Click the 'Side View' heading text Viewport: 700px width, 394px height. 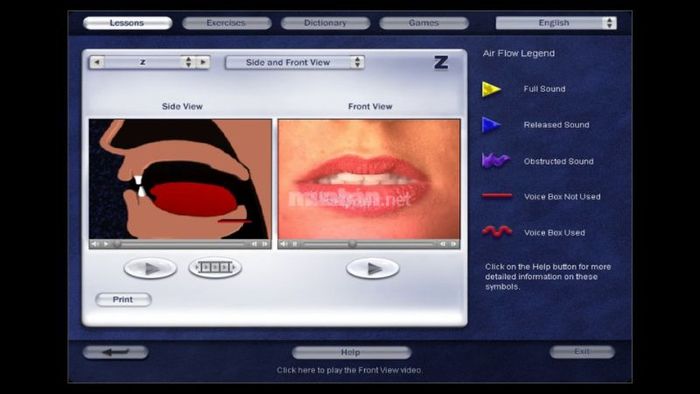(182, 107)
